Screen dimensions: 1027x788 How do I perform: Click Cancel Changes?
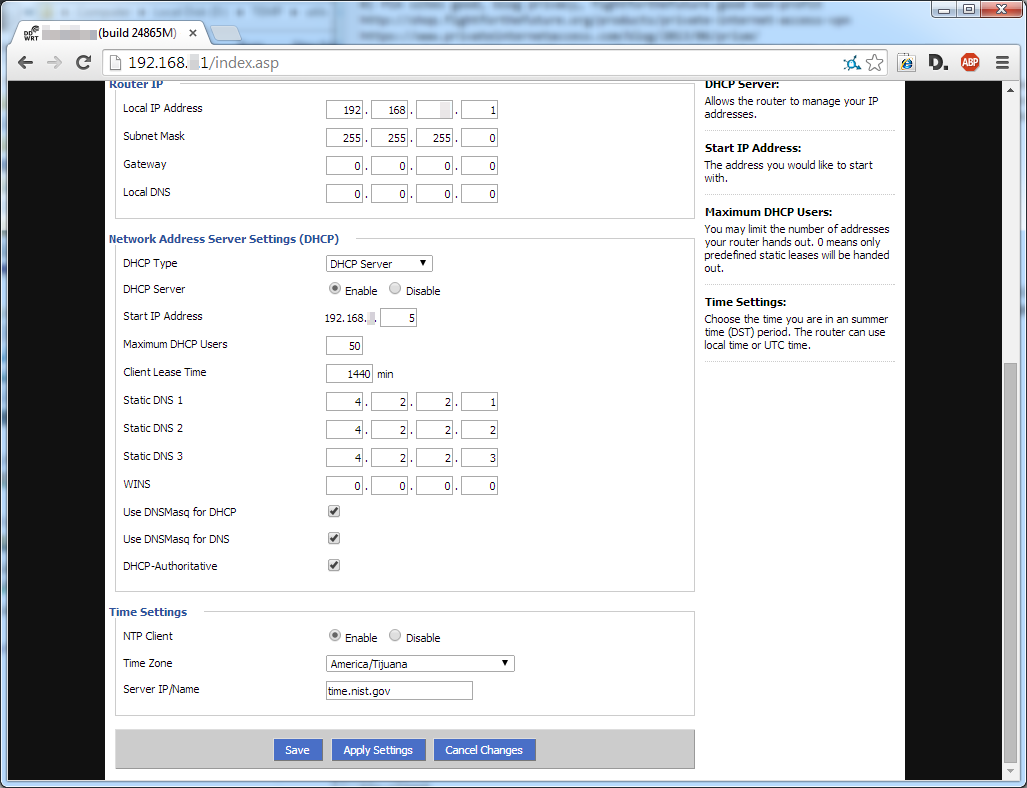click(484, 749)
